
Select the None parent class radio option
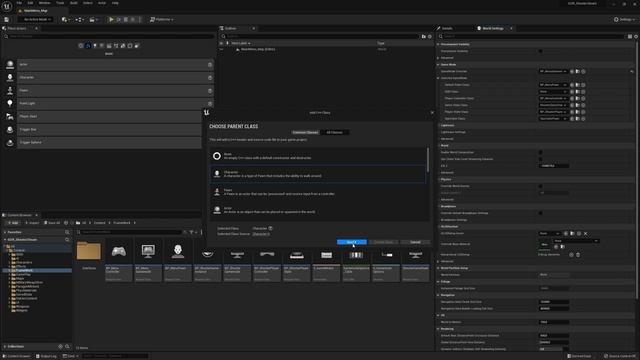(x=318, y=156)
